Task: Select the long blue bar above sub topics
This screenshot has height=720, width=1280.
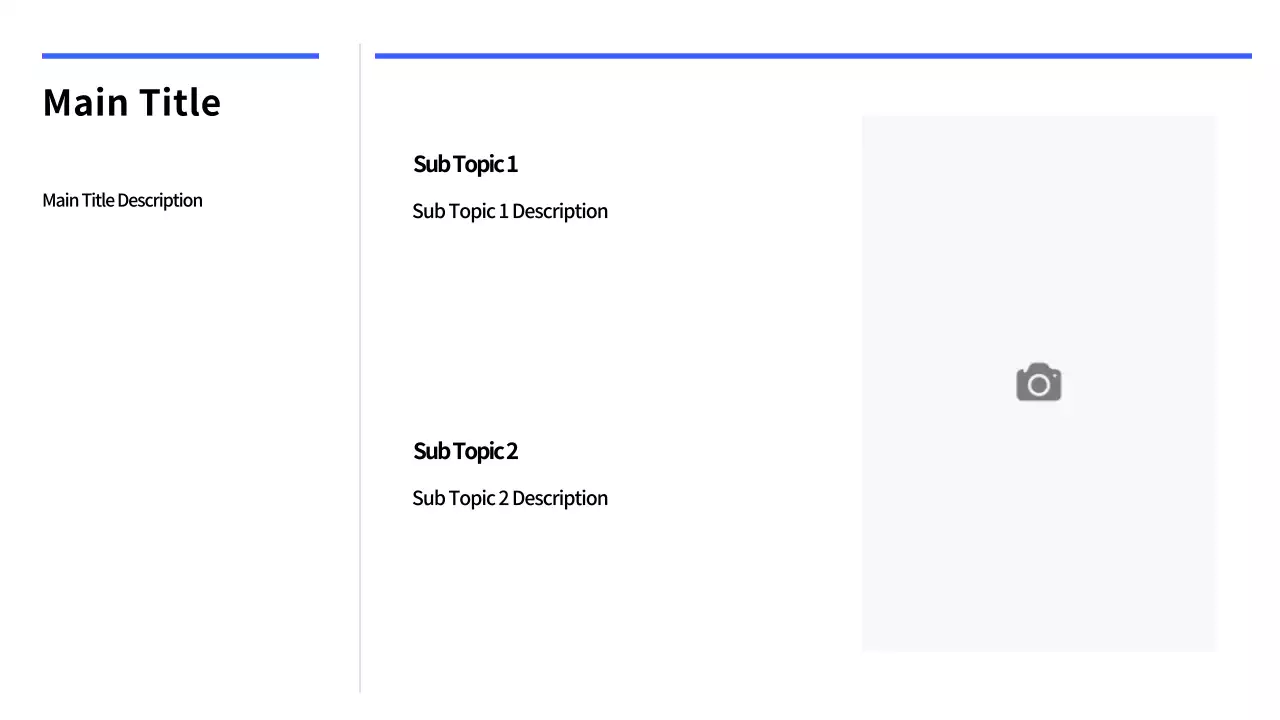Action: pyautogui.click(x=812, y=56)
